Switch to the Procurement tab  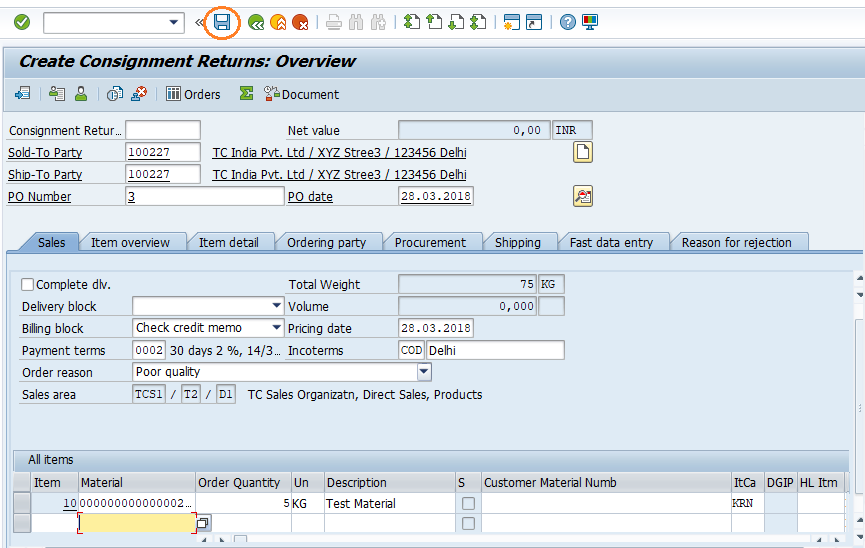[x=430, y=242]
